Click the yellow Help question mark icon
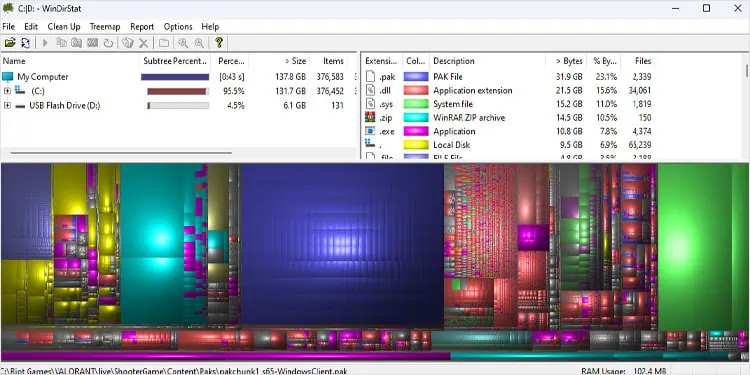The width and height of the screenshot is (750, 375). [219, 43]
